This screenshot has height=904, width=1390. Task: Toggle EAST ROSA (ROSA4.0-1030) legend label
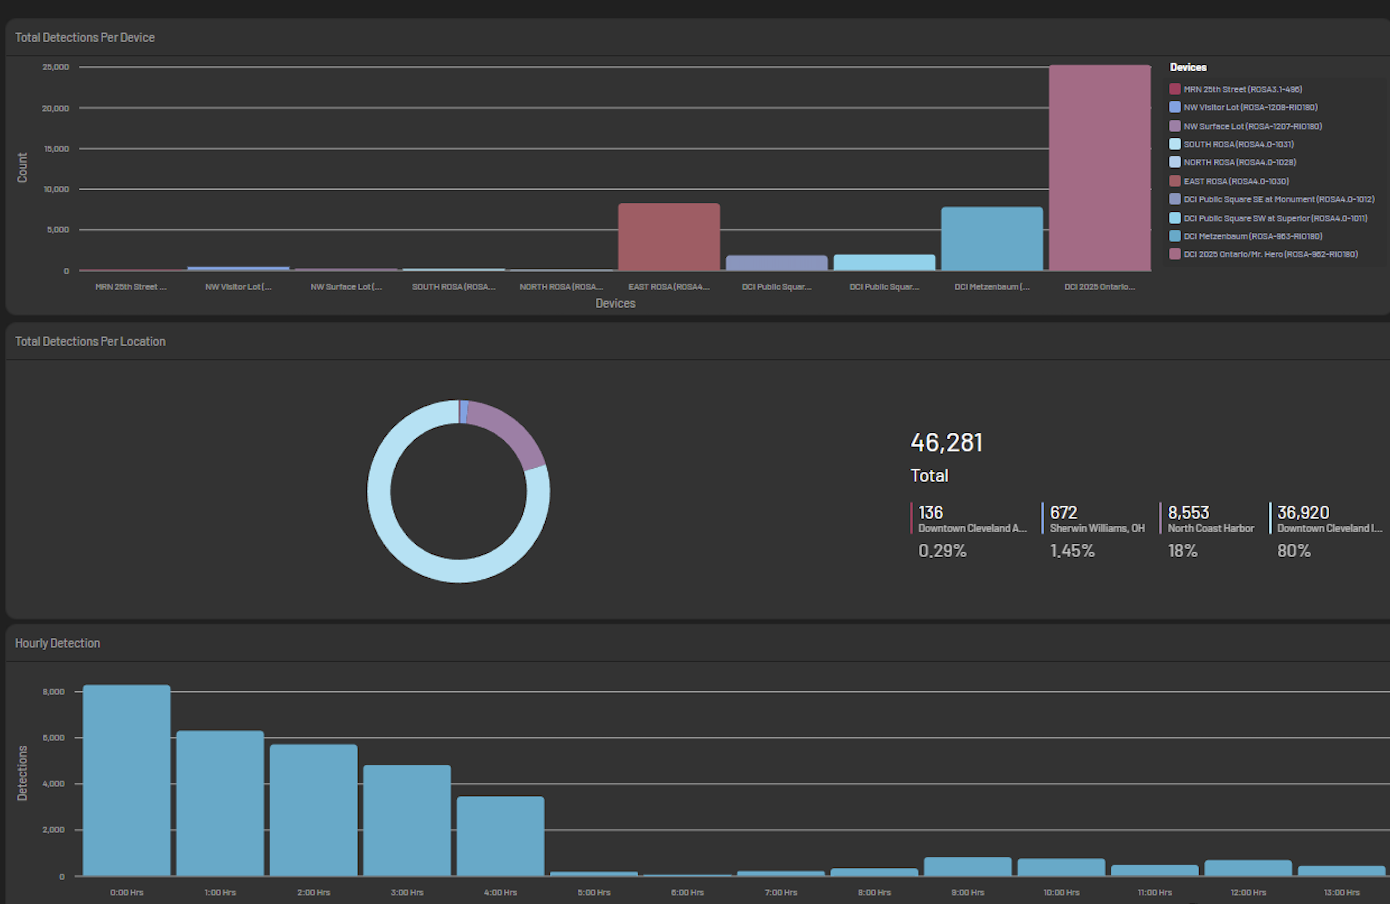point(1237,181)
